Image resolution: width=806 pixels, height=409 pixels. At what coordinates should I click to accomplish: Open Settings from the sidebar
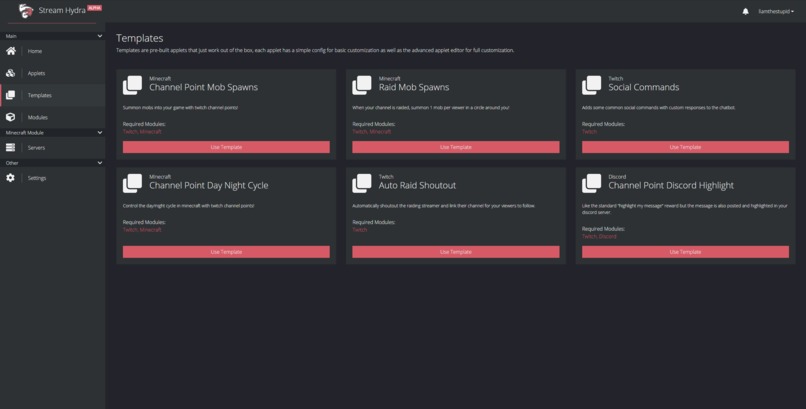coord(52,178)
